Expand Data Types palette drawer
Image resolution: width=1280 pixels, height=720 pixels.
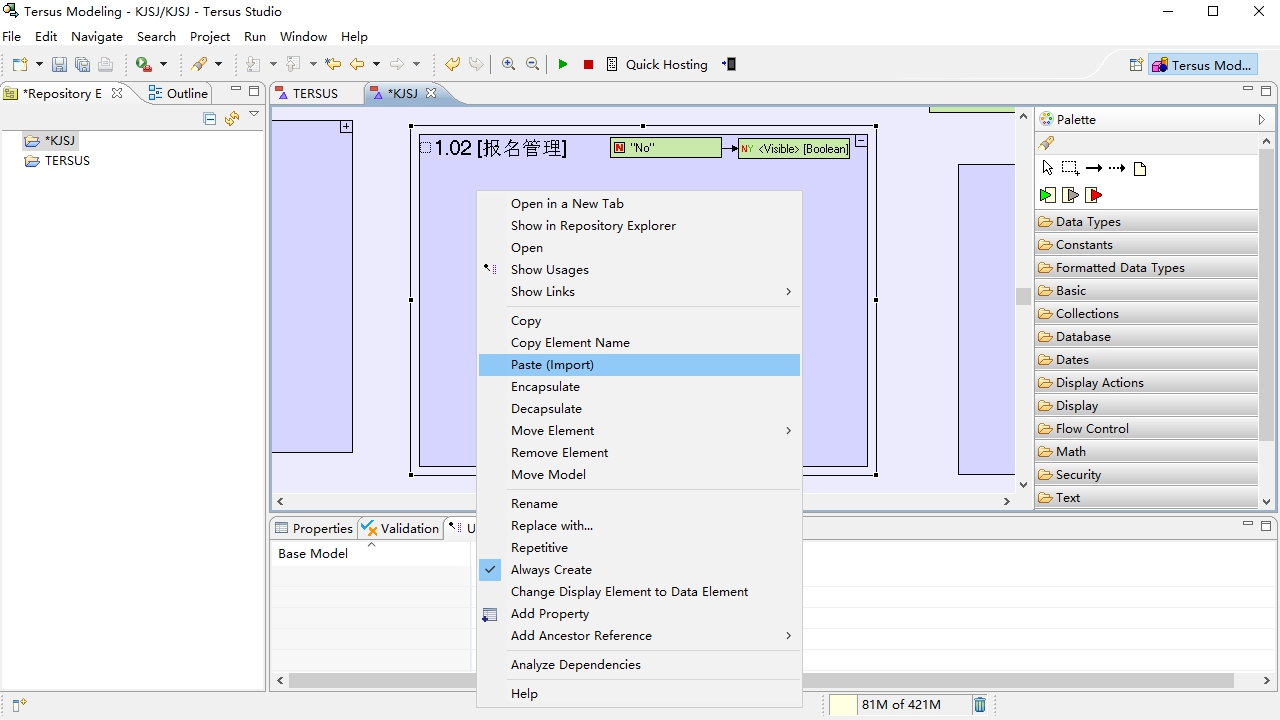click(x=1146, y=222)
